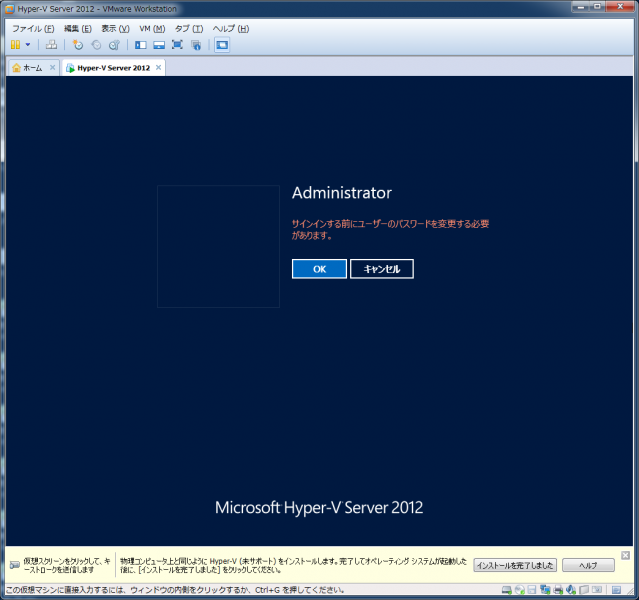Click the floppy drive status icon
Image resolution: width=639 pixels, height=600 pixels.
532,590
